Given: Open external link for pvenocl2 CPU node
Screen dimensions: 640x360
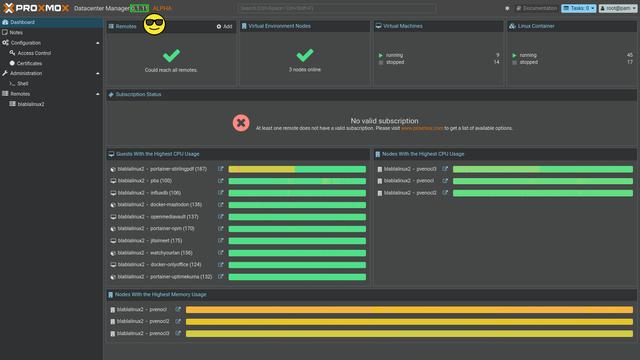Looking at the screenshot, I should pos(445,193).
